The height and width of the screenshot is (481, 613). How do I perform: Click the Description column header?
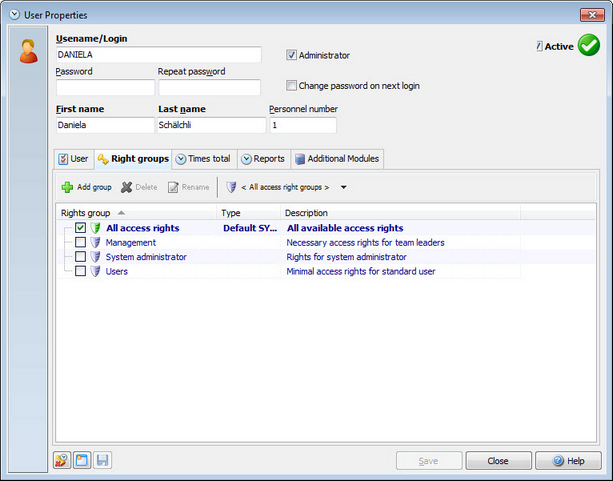pyautogui.click(x=400, y=213)
